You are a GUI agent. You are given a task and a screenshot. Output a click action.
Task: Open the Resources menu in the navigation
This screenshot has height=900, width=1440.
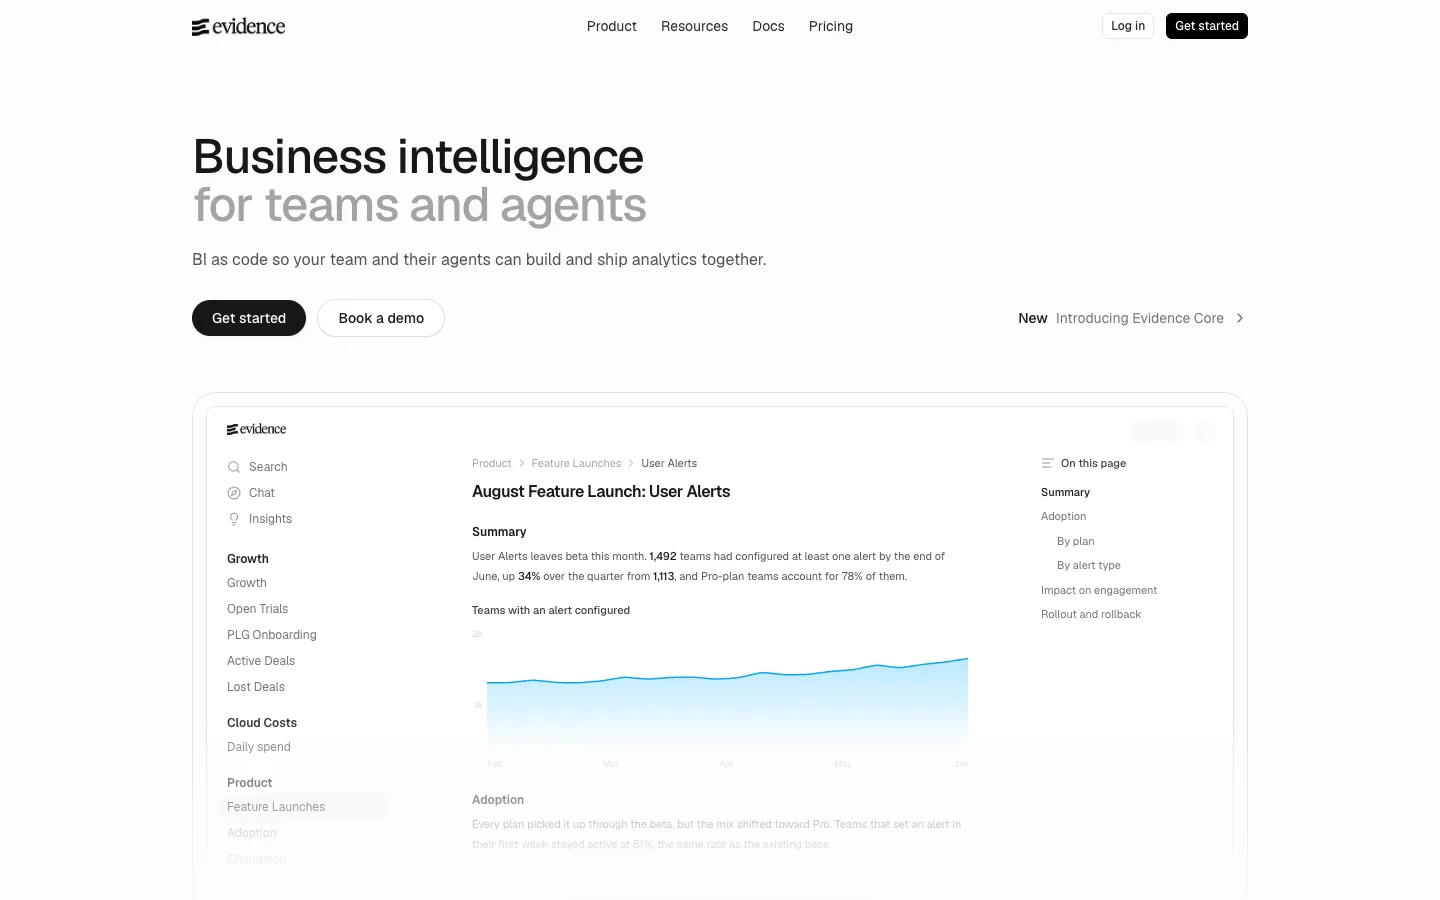pos(694,26)
